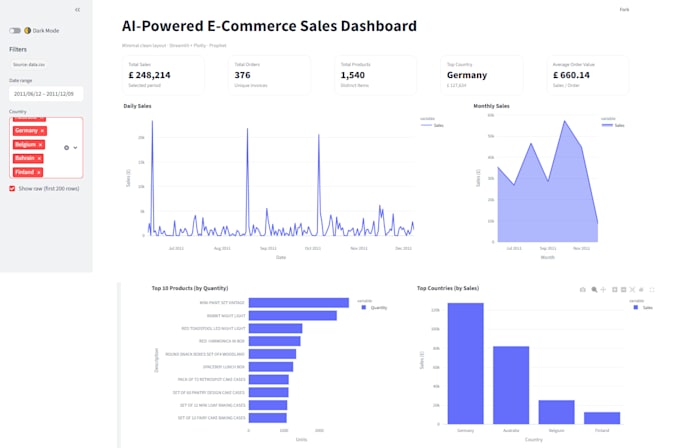Open the Date range input field

click(46, 94)
